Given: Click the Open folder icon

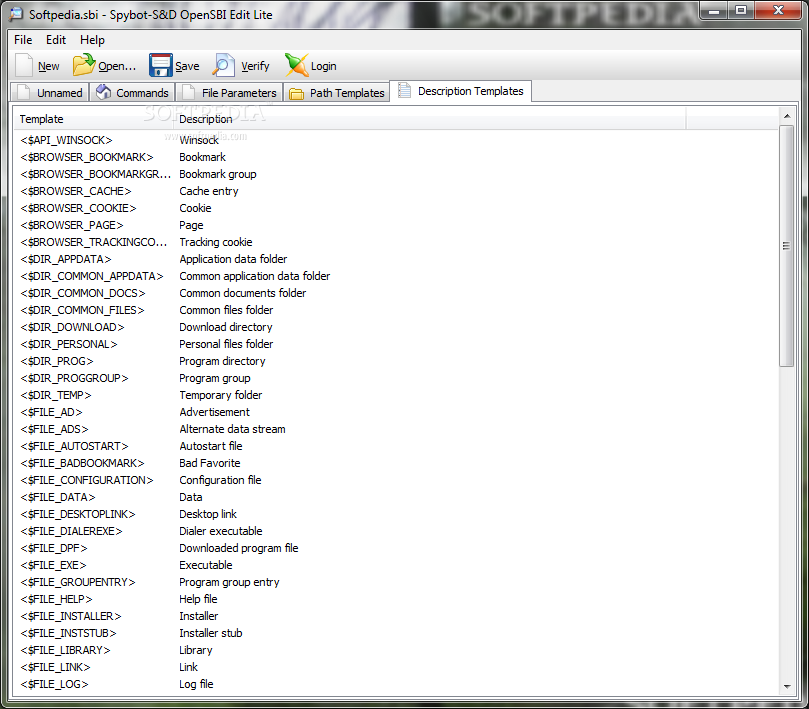Looking at the screenshot, I should (84, 65).
